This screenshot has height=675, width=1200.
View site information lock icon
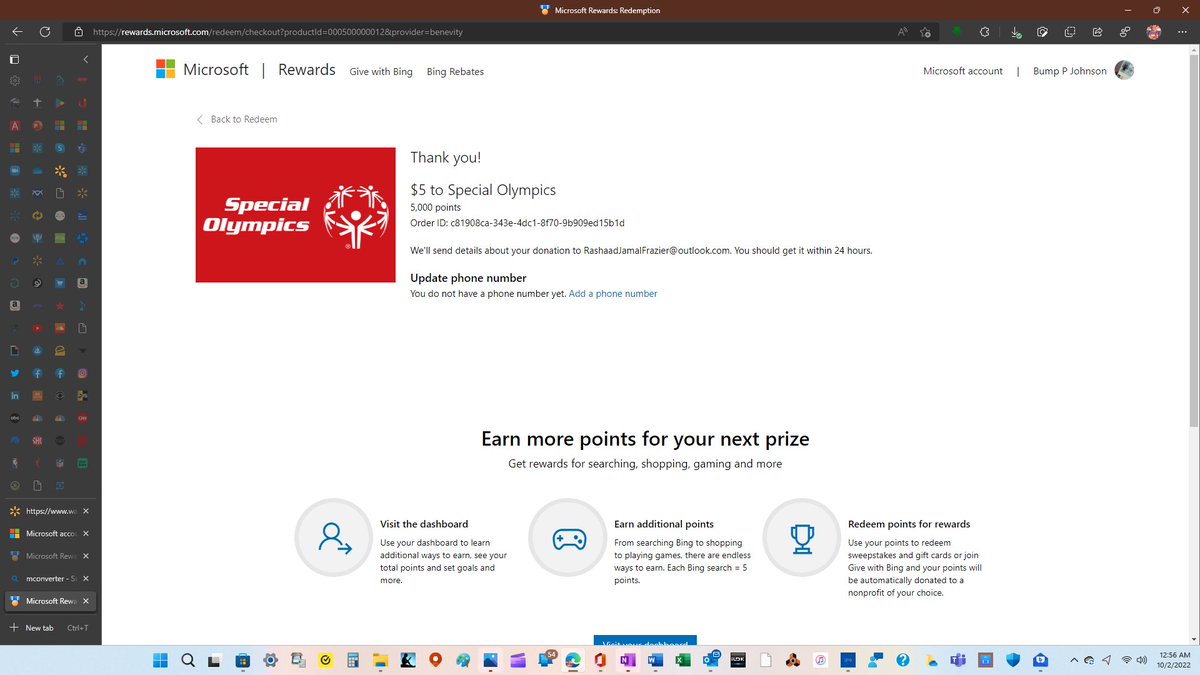78,32
